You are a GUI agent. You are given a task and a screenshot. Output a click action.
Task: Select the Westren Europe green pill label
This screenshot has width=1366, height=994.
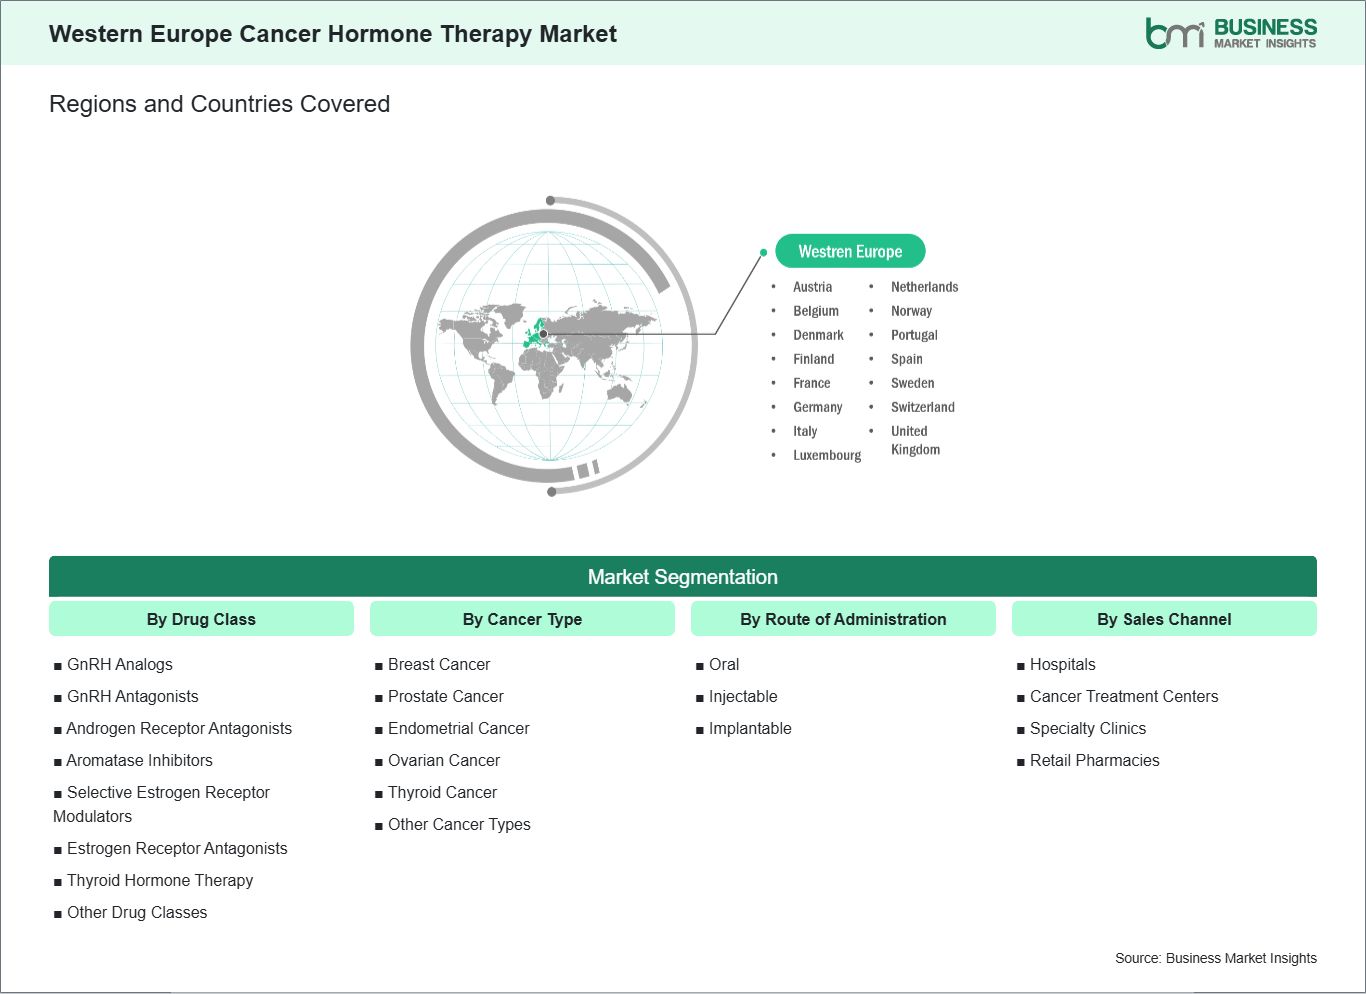point(850,252)
